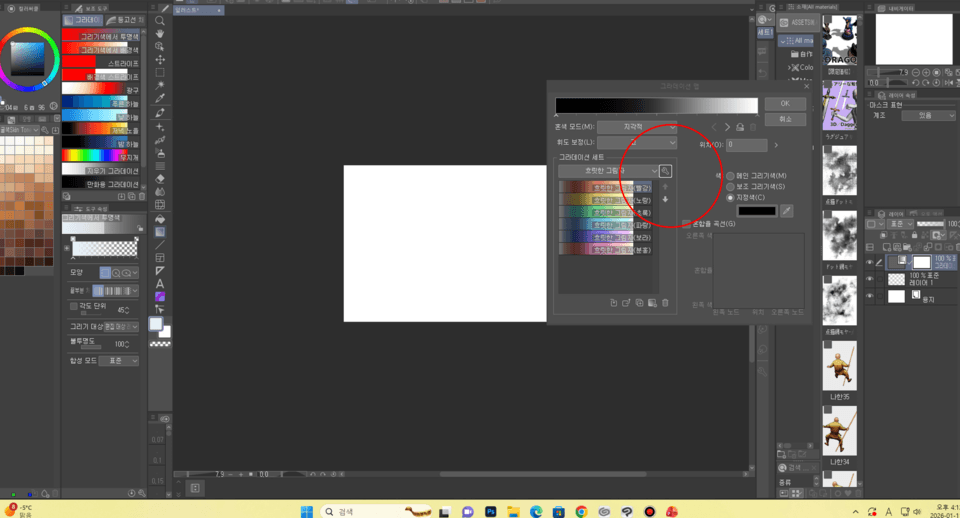Click the invert gradient icon near node arrows
This screenshot has width=960, height=518.
pos(740,127)
